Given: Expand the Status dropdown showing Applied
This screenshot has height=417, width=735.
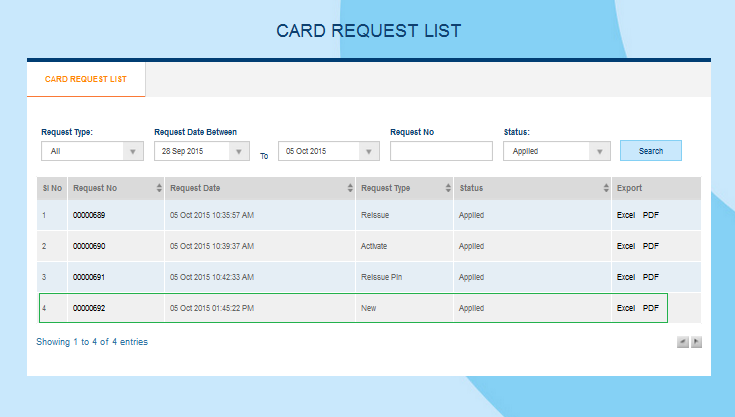Looking at the screenshot, I should pos(556,151).
